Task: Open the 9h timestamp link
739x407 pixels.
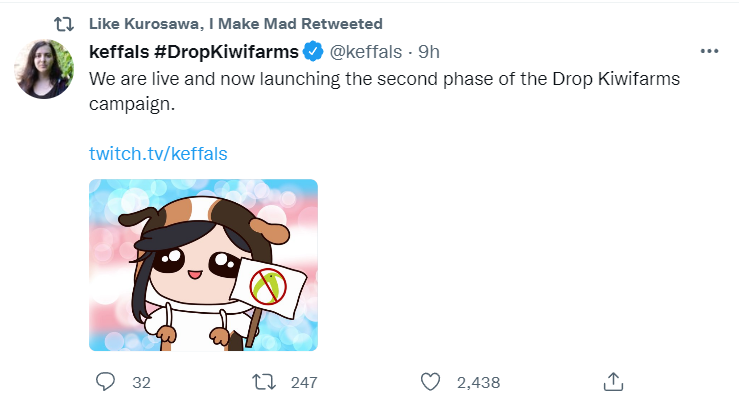Action: point(429,50)
